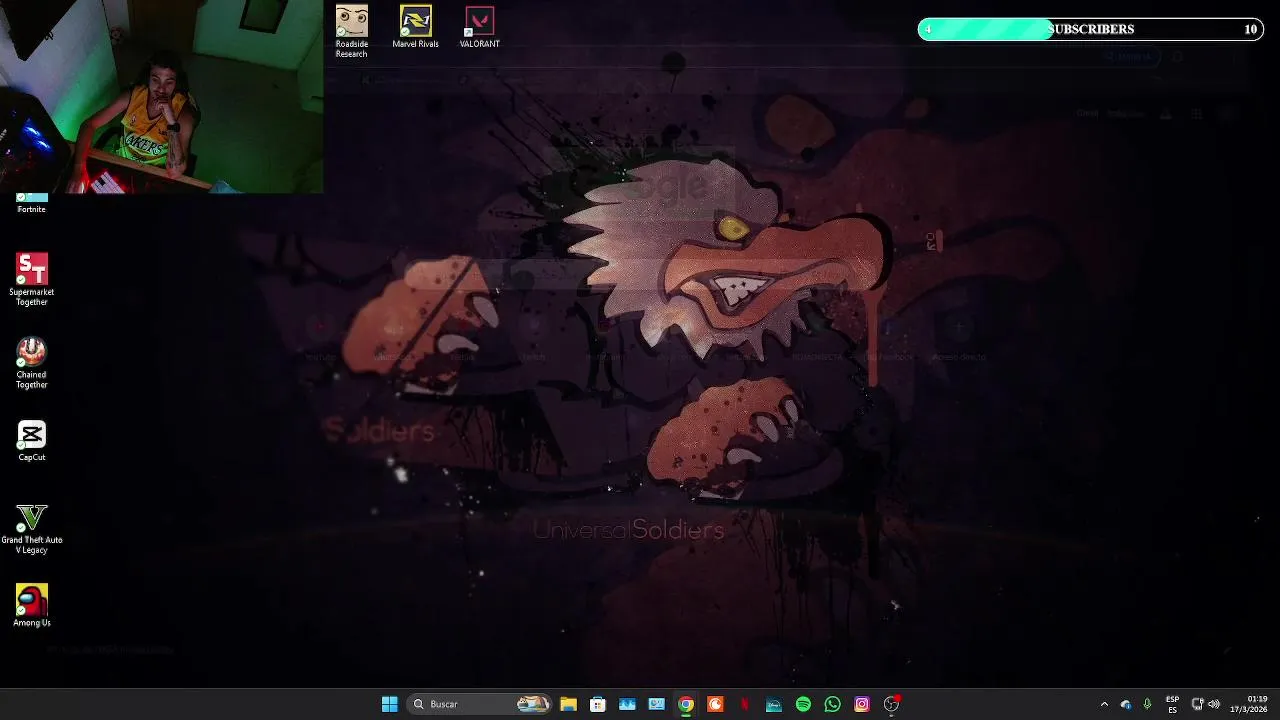Click the volume speaker tray icon
Viewport: 1280px width, 720px height.
tap(1214, 704)
